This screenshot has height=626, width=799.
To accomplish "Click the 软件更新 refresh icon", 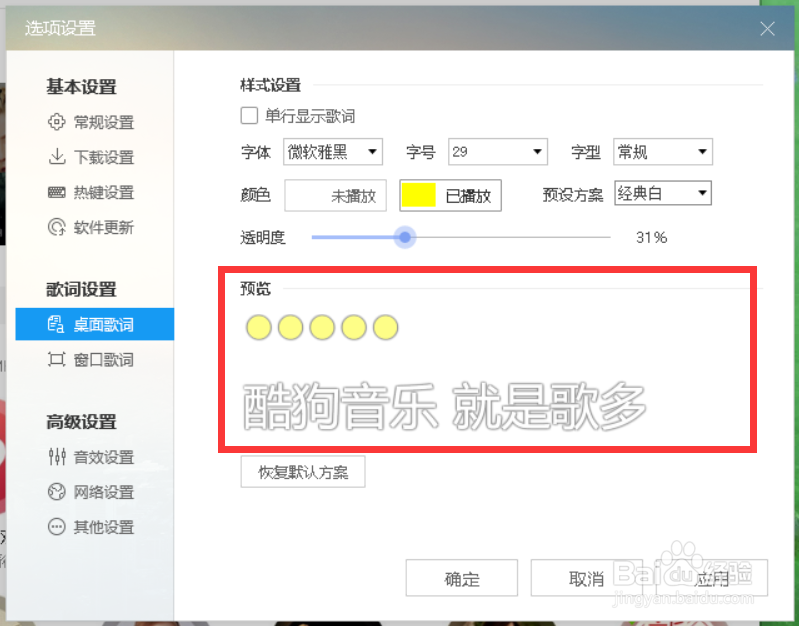I will 57,227.
